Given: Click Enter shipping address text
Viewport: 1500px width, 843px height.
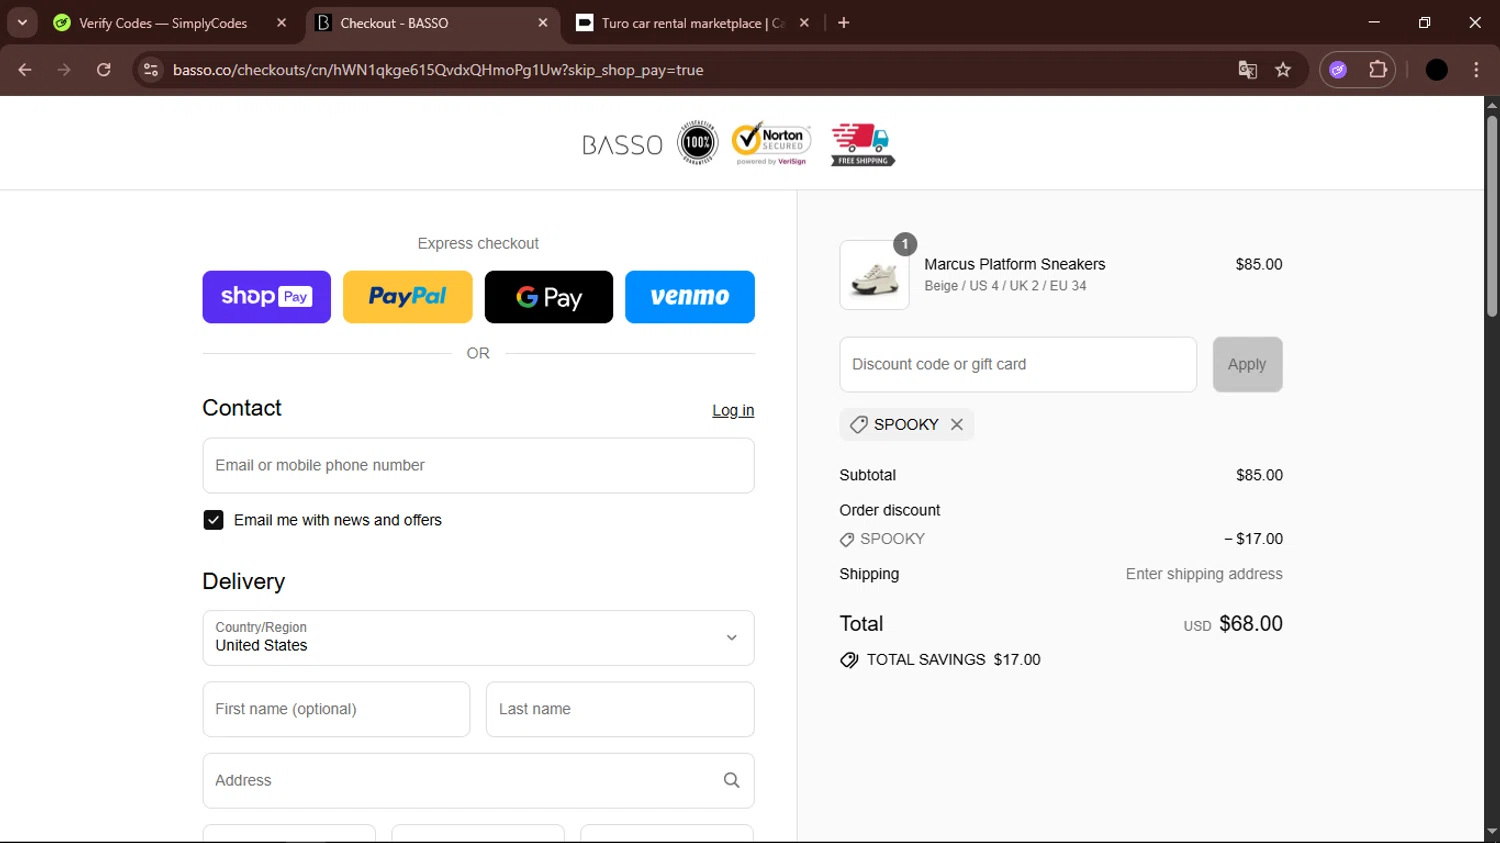Looking at the screenshot, I should [x=1204, y=574].
